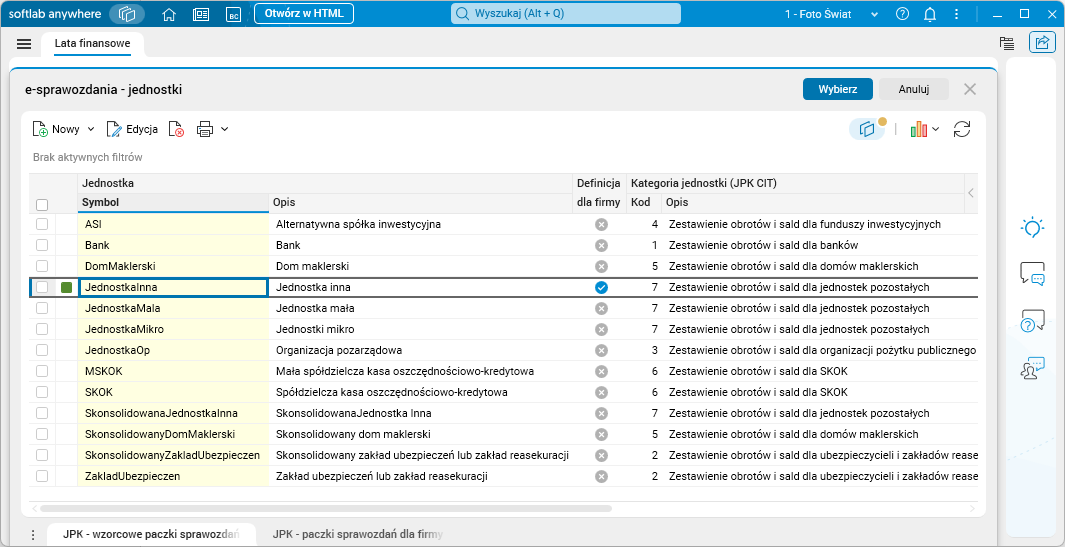Switch to 'JPK - paczki sprawozdań dla firmy' tab
Image resolution: width=1065 pixels, height=547 pixels.
pyautogui.click(x=357, y=535)
